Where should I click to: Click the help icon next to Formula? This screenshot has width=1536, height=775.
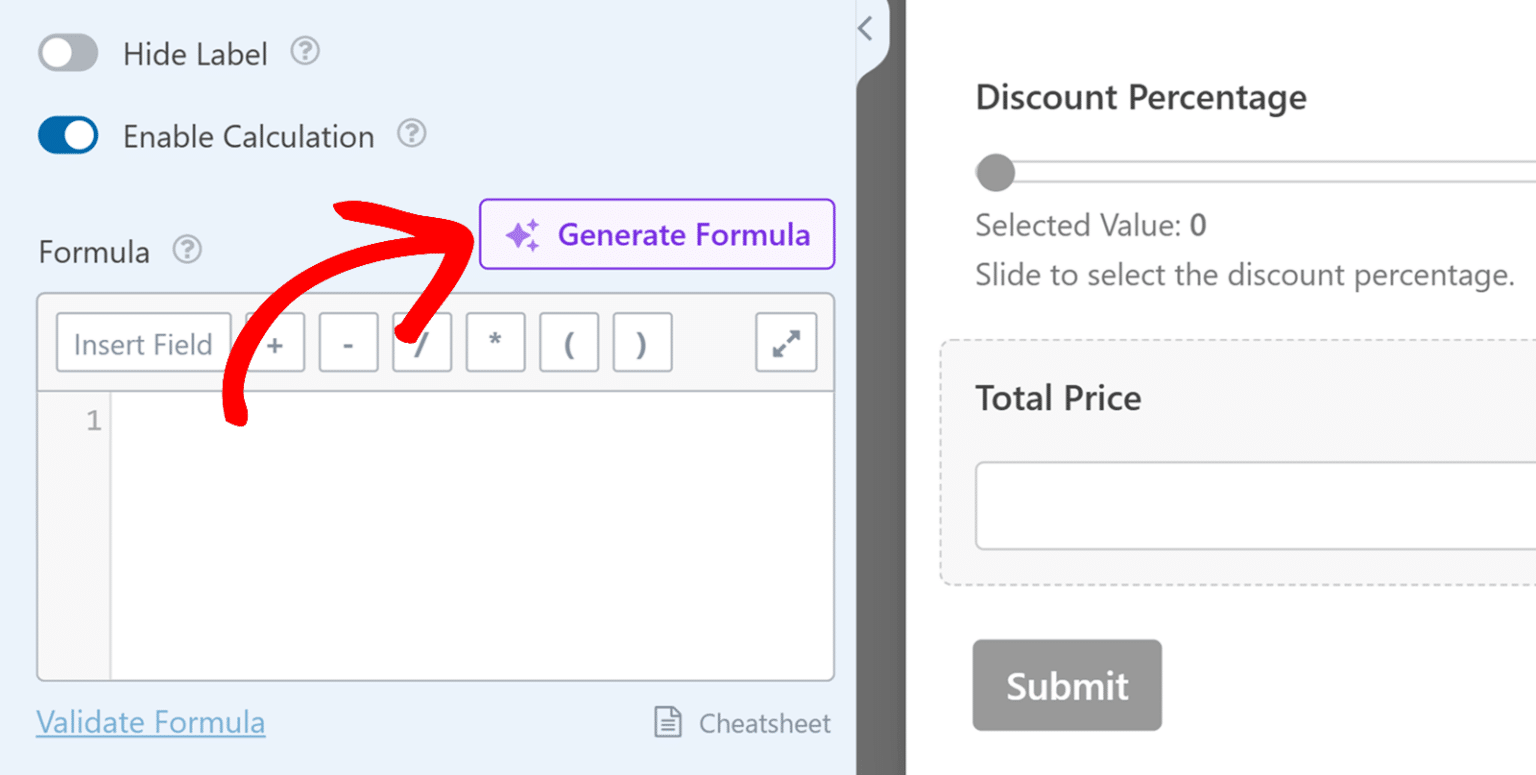coord(186,252)
